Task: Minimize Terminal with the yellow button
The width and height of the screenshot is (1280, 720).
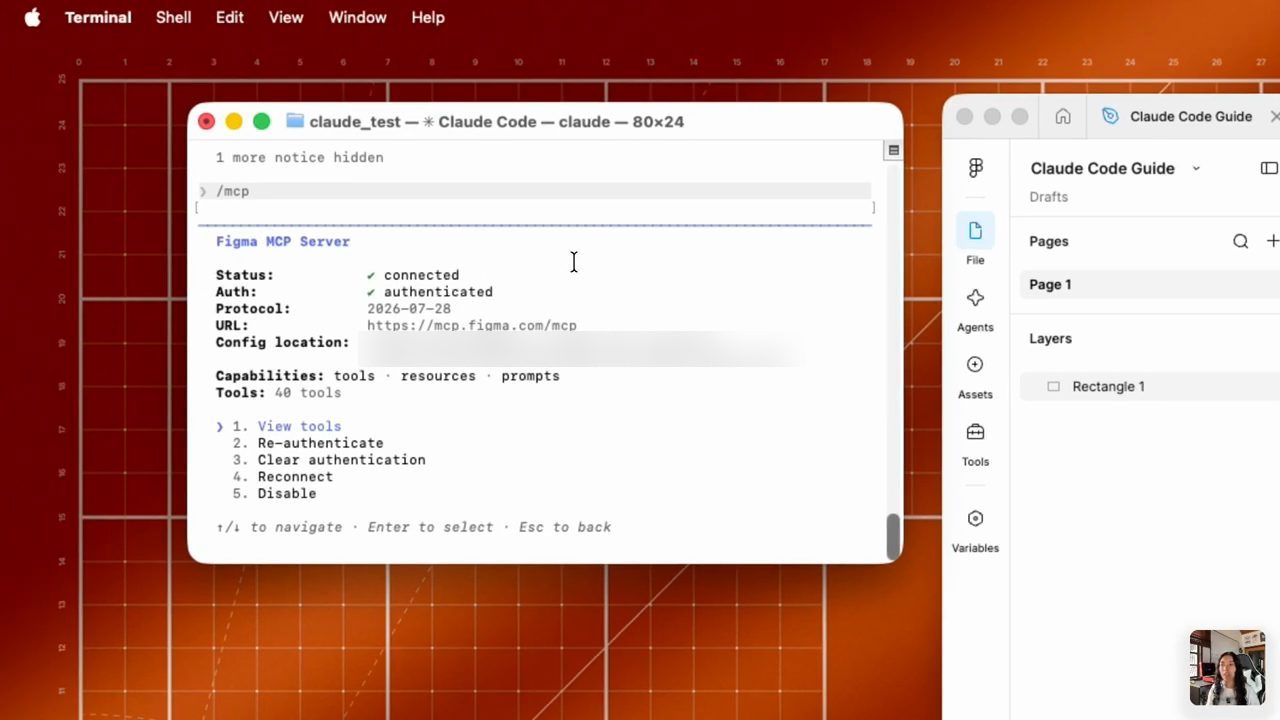Action: [x=234, y=121]
